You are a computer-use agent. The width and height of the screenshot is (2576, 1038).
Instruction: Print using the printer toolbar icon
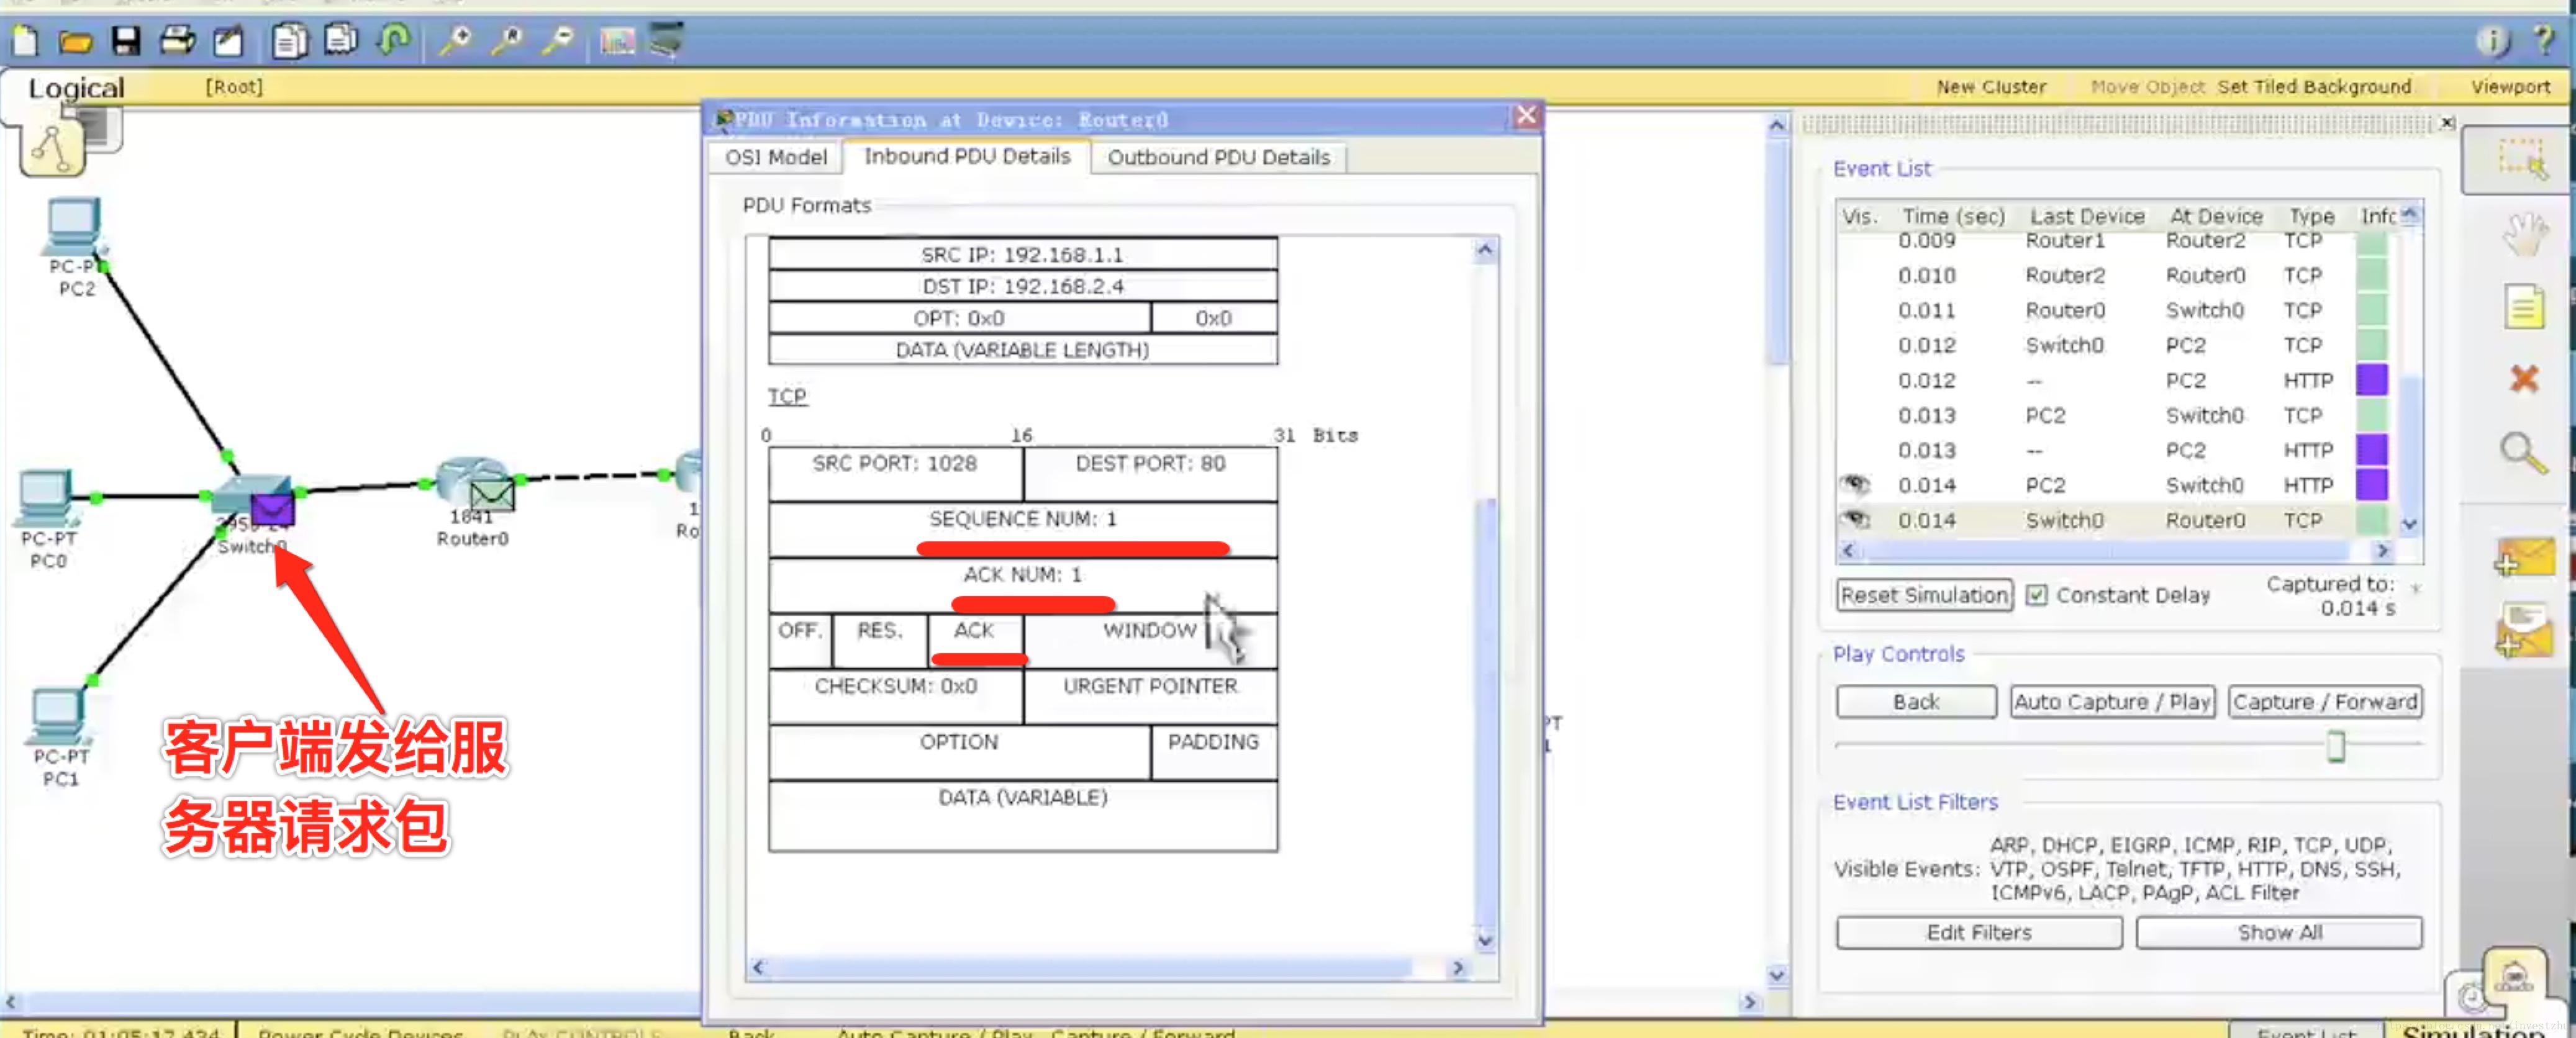pos(178,40)
